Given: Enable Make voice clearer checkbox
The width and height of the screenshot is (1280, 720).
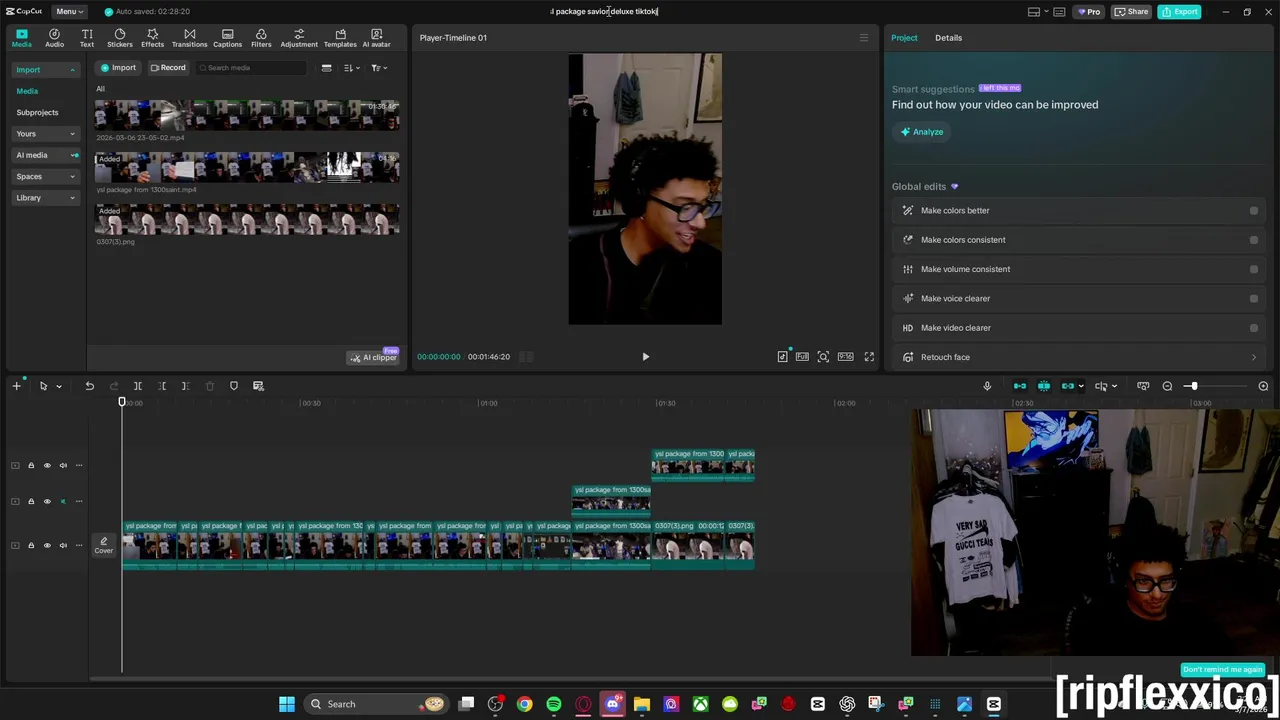Looking at the screenshot, I should coord(1254,299).
